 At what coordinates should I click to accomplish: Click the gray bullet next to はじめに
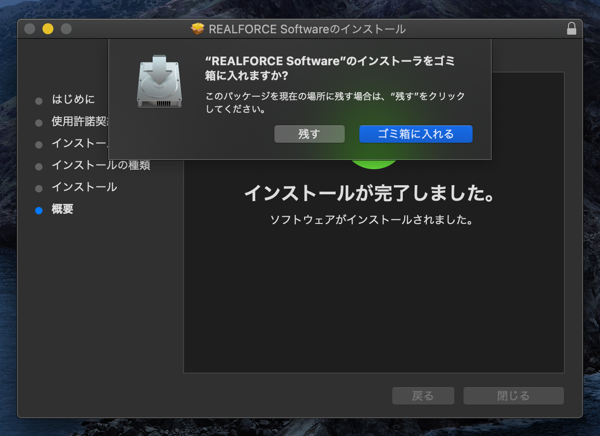39,101
